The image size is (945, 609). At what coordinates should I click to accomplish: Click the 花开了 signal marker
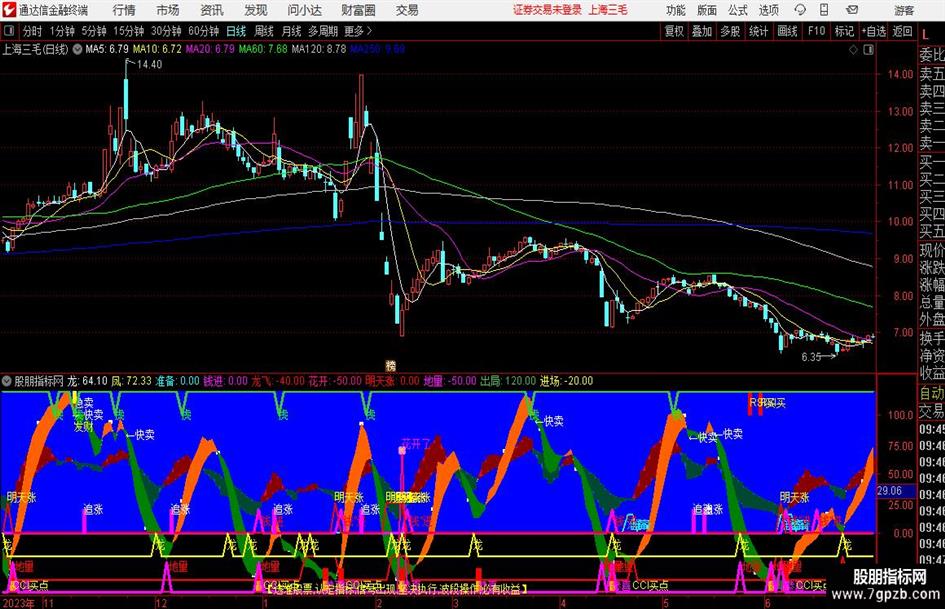click(x=416, y=445)
